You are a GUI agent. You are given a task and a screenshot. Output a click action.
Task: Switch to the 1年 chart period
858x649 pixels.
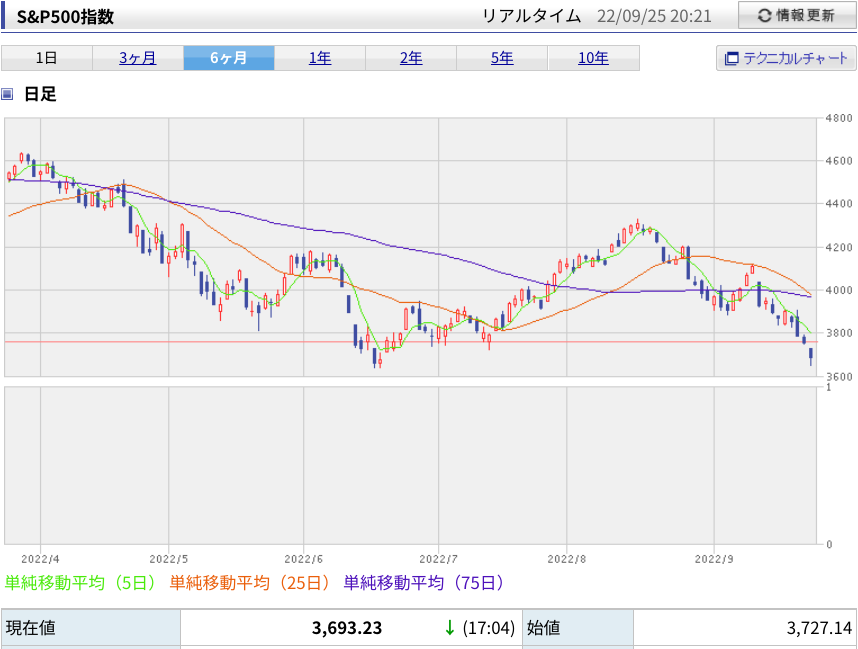pyautogui.click(x=320, y=58)
